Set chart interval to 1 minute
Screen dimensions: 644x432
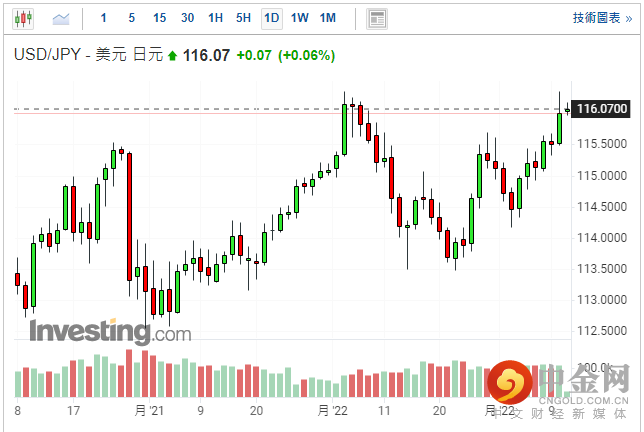click(x=104, y=18)
